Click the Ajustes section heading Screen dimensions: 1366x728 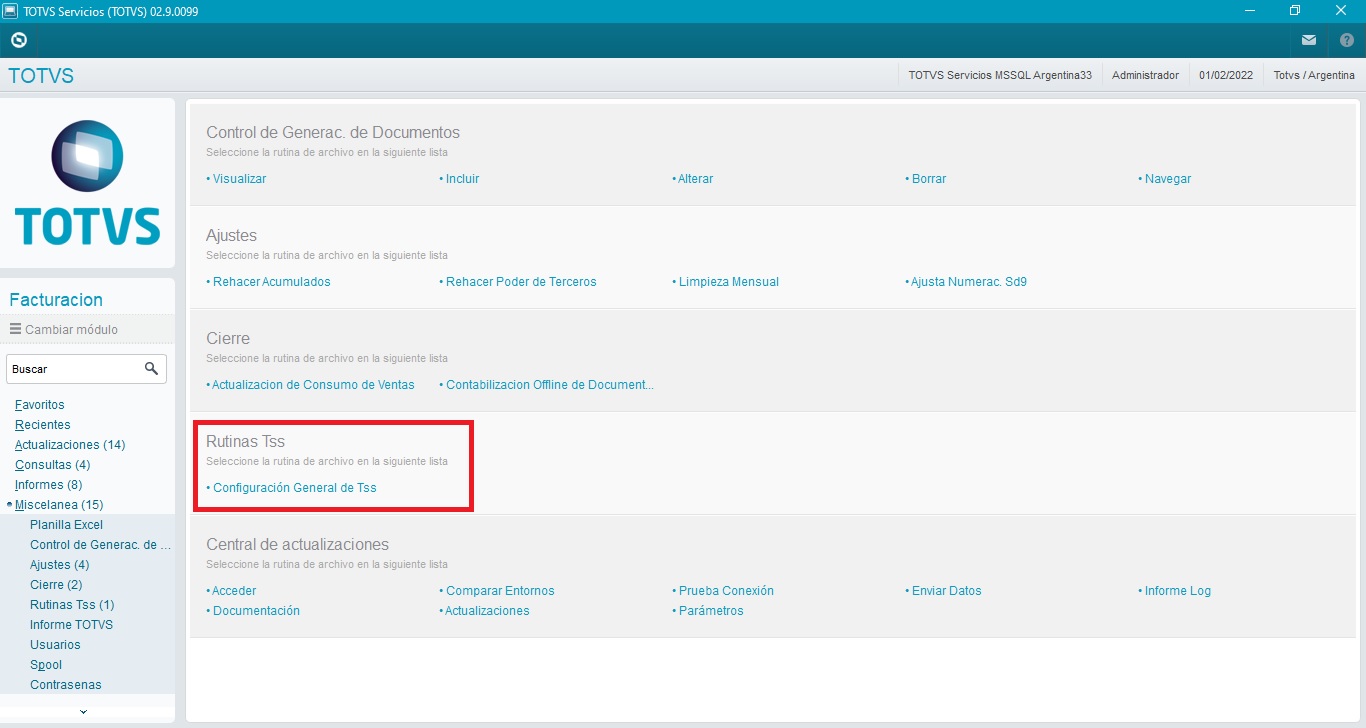click(x=232, y=235)
